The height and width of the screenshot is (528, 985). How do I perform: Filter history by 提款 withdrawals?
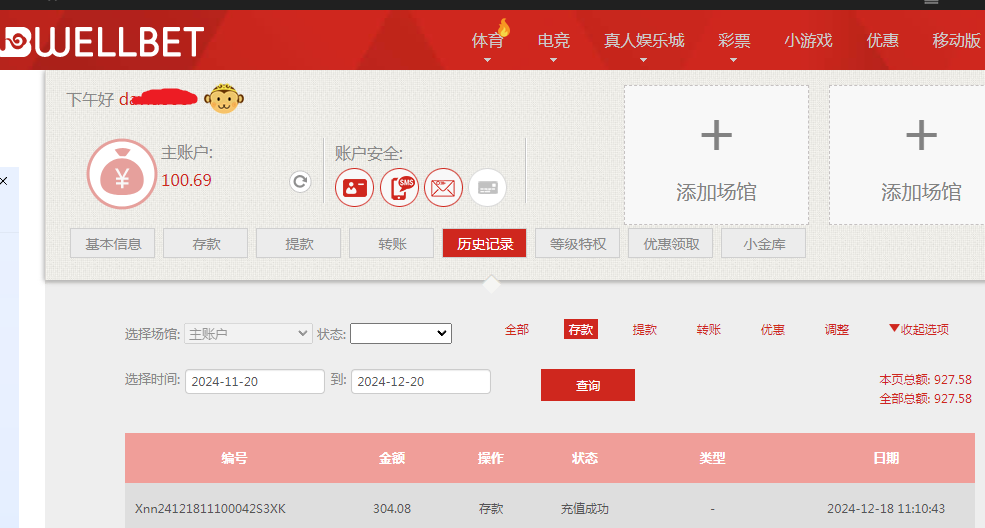click(645, 330)
